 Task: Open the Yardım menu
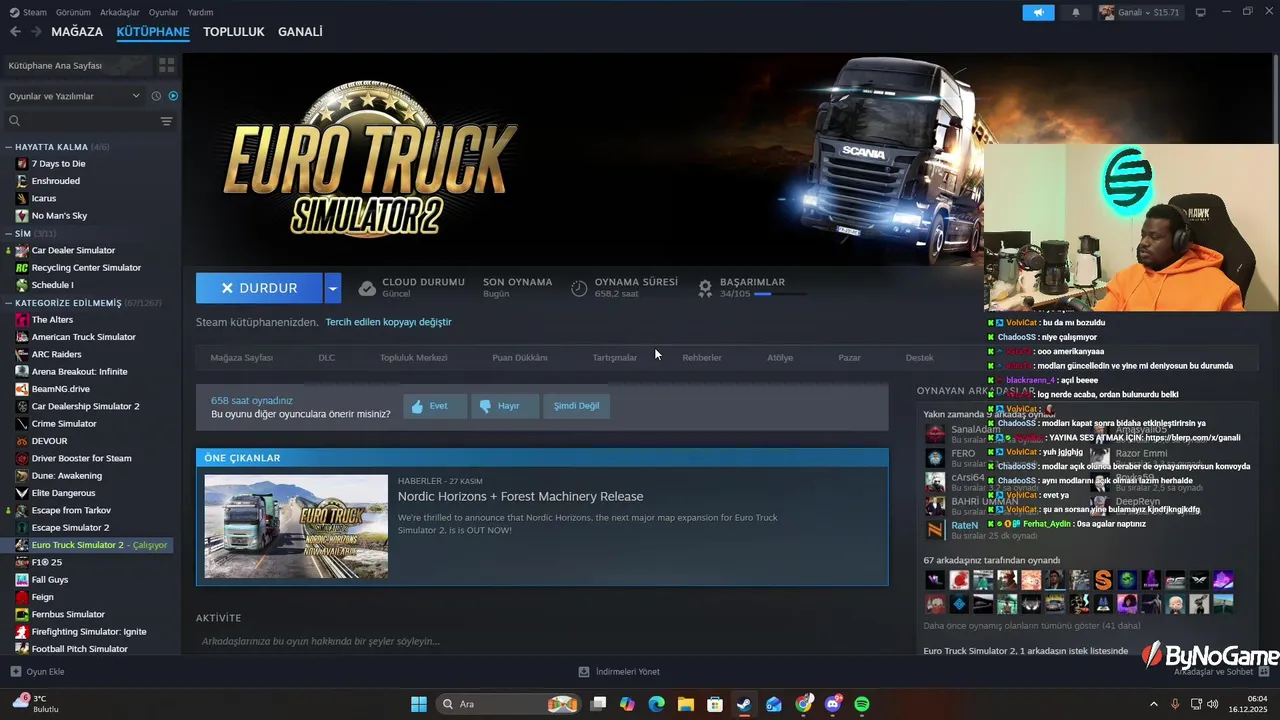pos(200,12)
